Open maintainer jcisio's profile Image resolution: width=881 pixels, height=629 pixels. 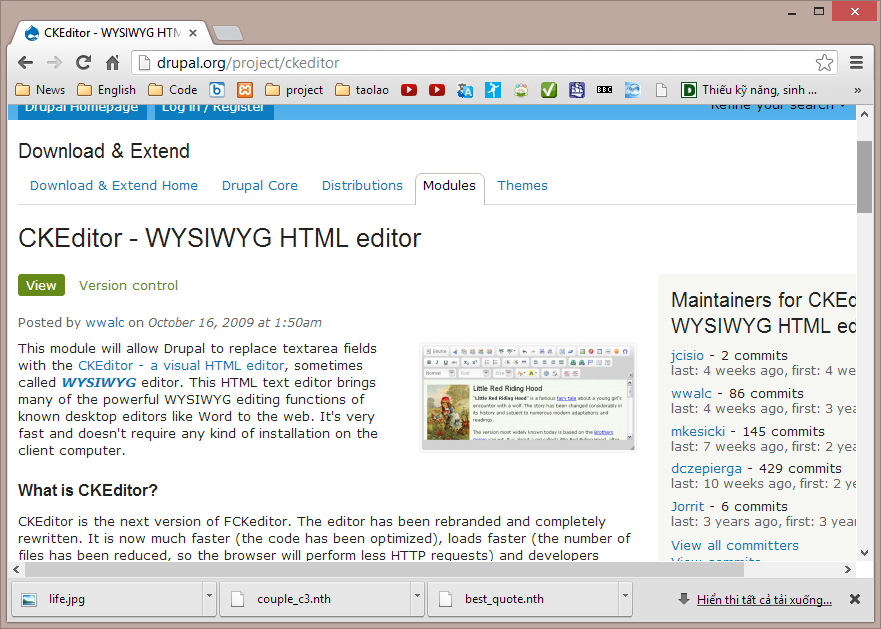(687, 355)
